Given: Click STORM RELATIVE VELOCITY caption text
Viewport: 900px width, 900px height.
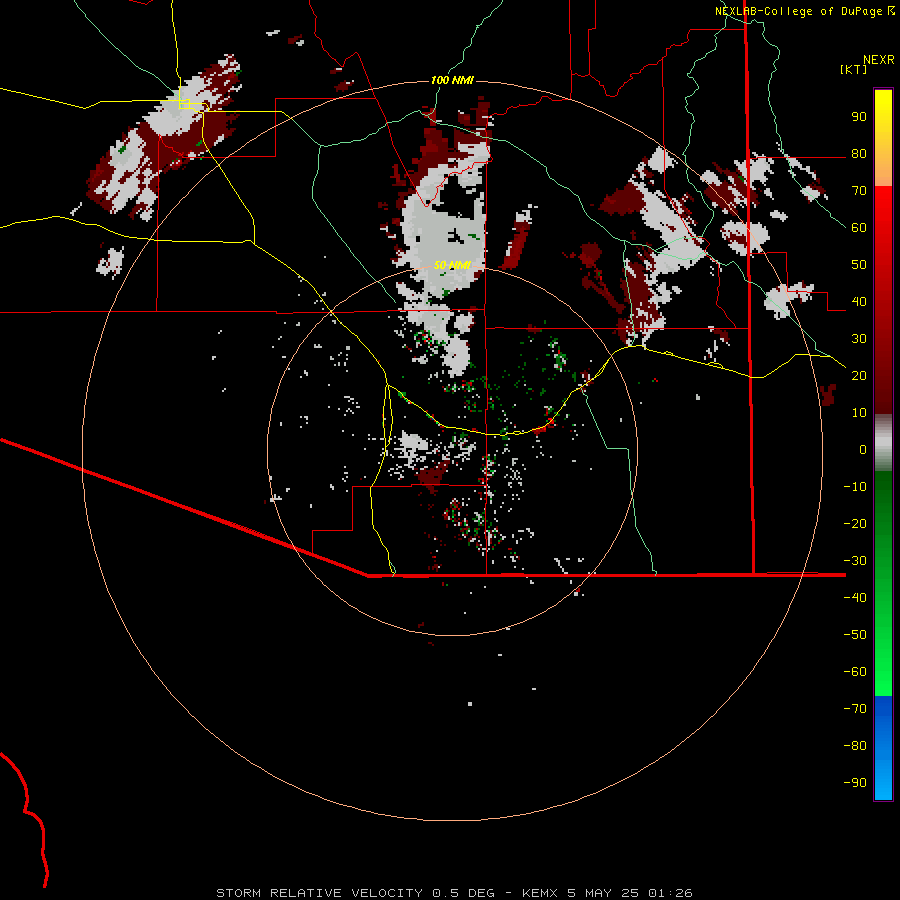Looking at the screenshot, I should coord(320,893).
